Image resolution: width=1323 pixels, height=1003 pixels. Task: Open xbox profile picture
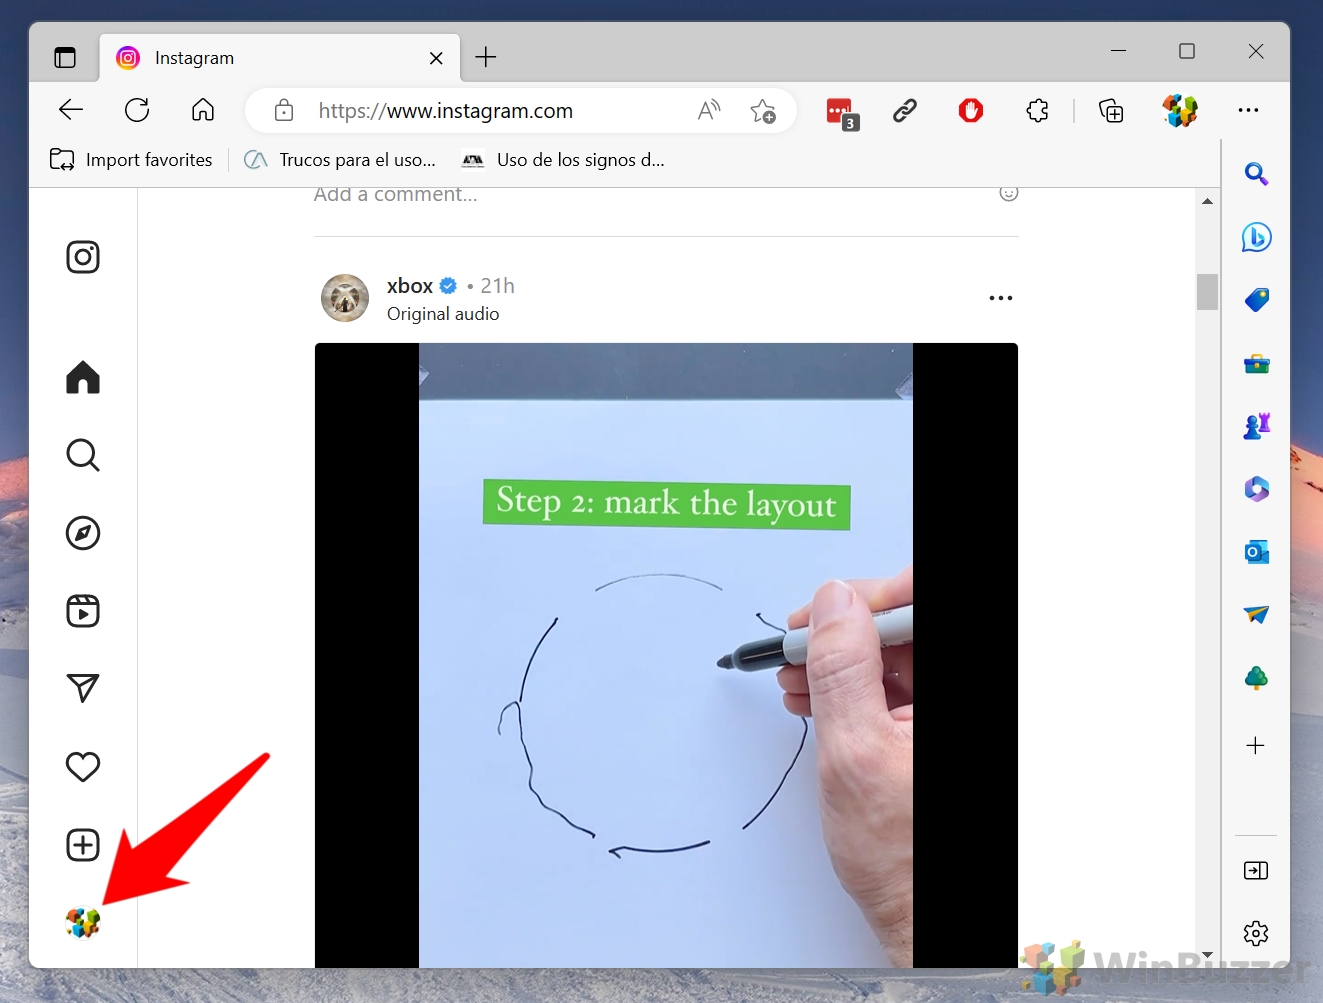tap(345, 298)
